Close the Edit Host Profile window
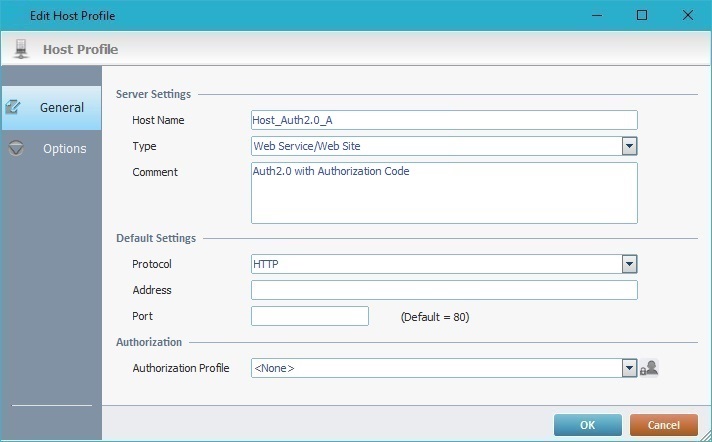This screenshot has width=712, height=442. (x=687, y=15)
